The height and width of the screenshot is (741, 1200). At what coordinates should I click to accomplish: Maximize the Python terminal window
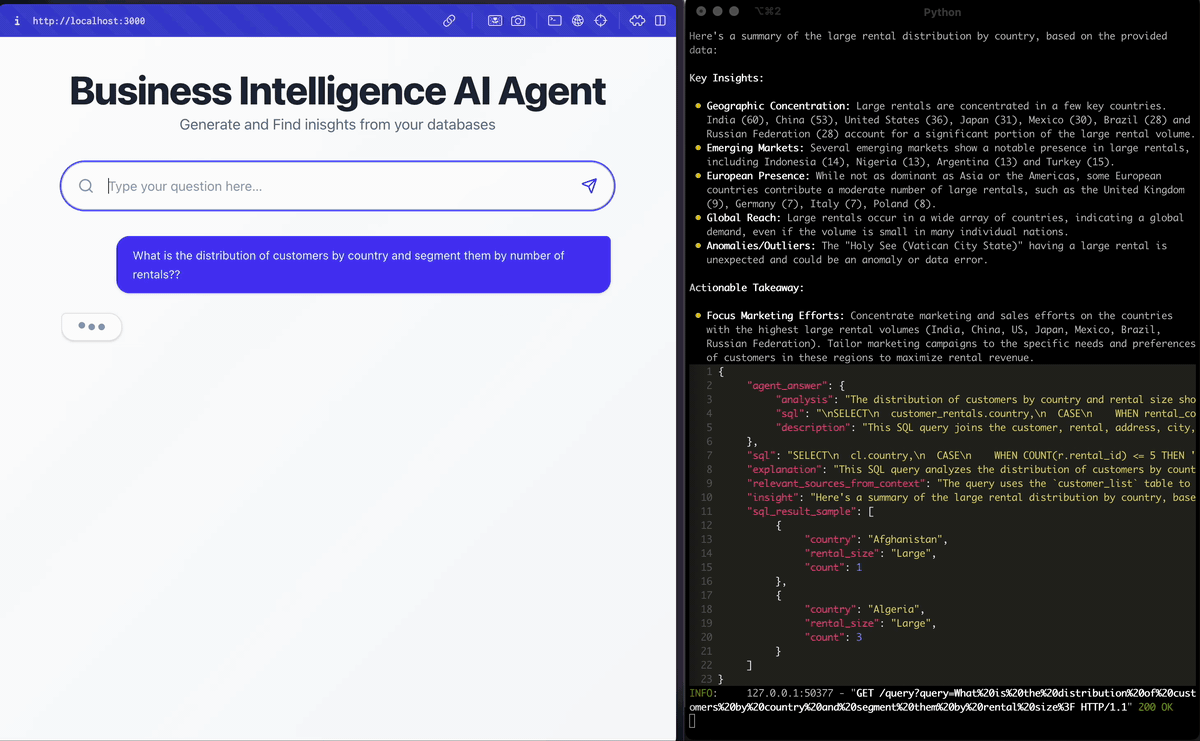point(734,12)
